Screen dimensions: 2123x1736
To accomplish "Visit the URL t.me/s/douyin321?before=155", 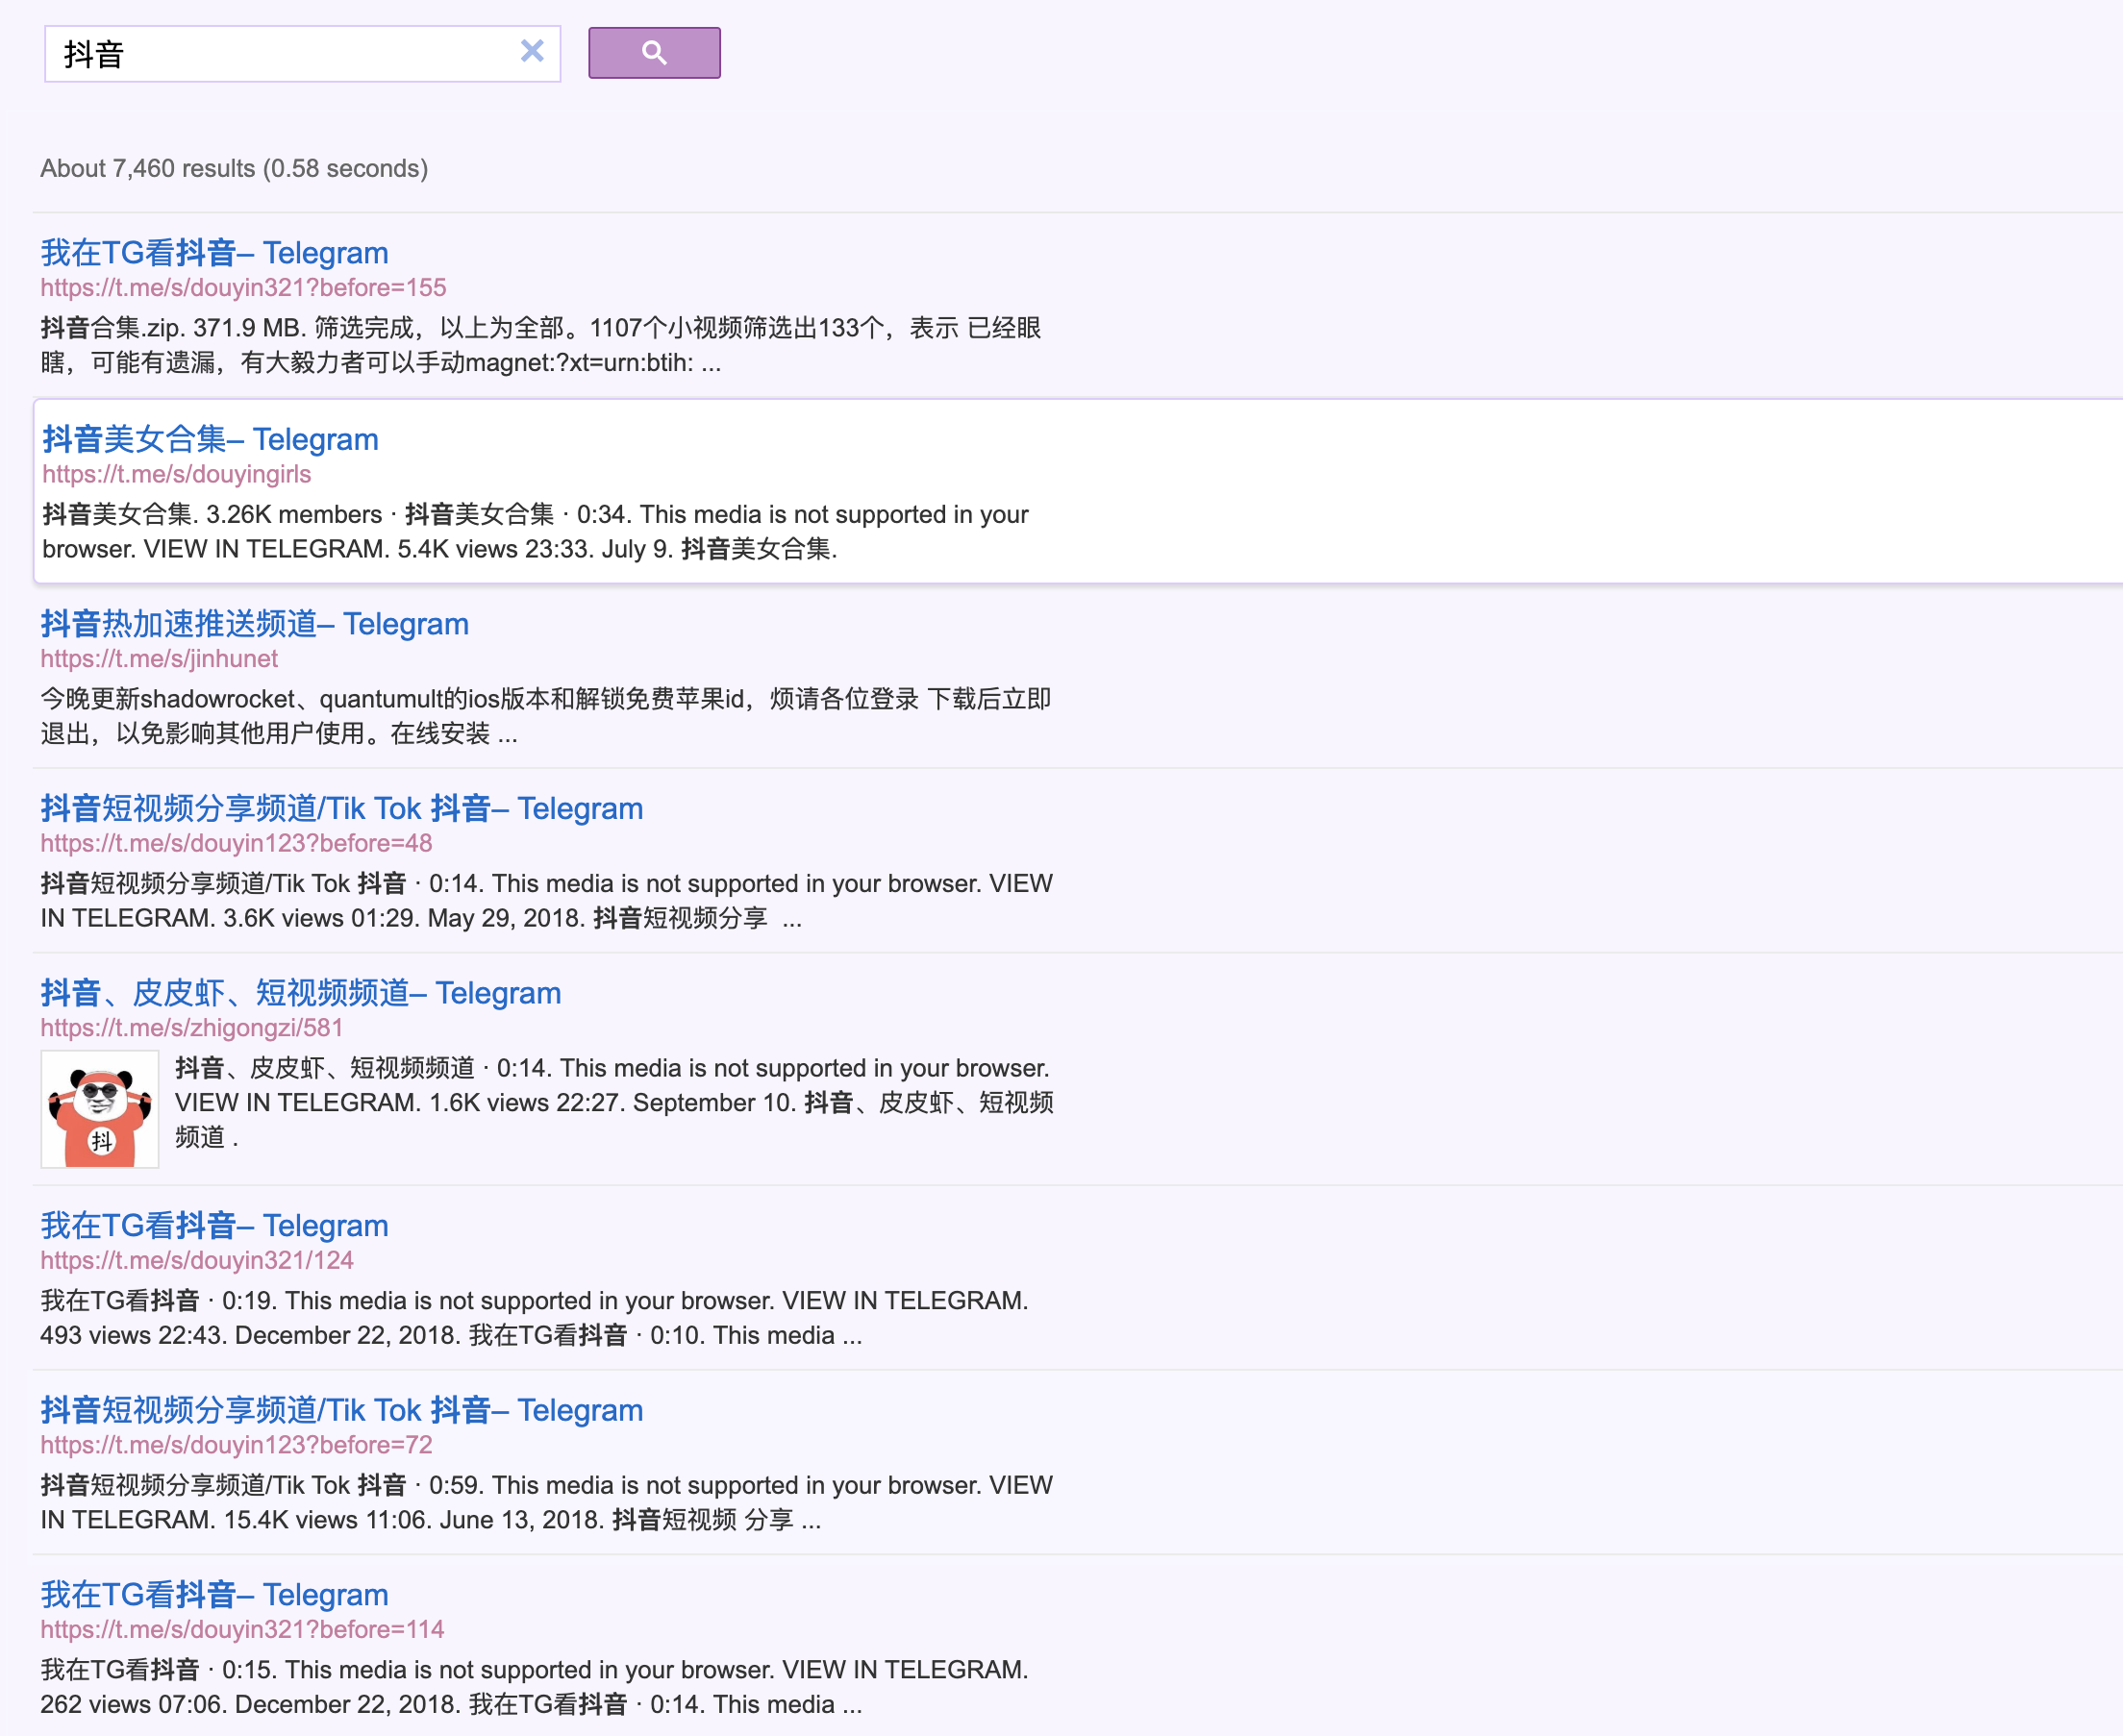I will 243,288.
